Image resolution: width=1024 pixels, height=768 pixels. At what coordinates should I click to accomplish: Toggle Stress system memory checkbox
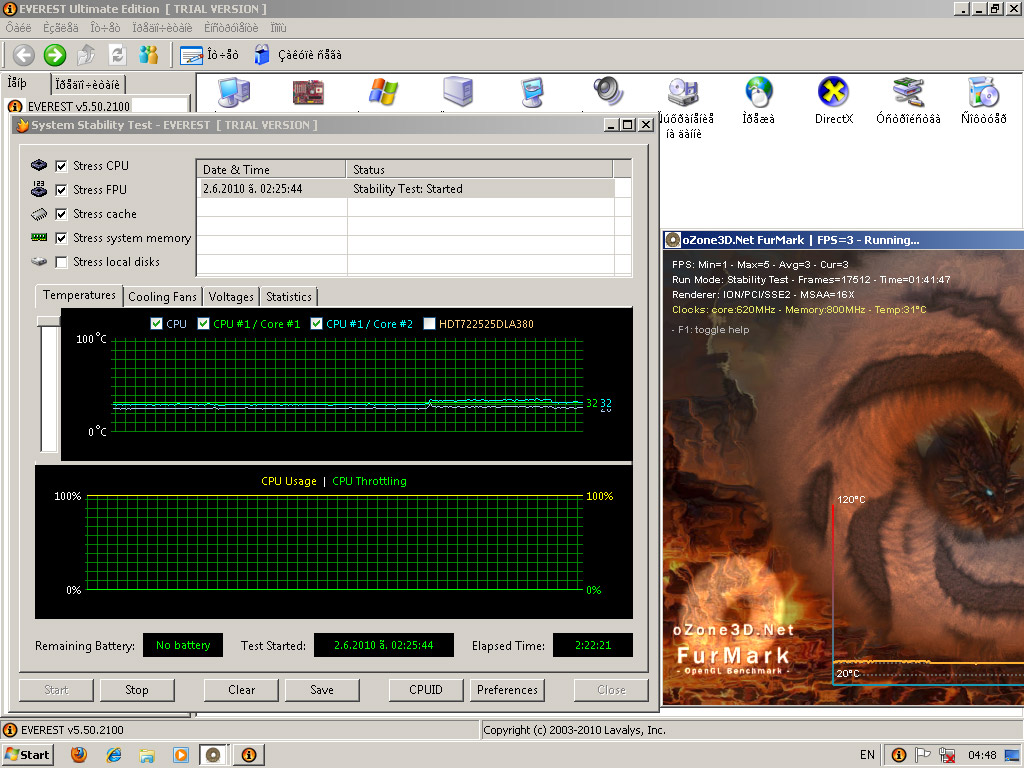(x=61, y=238)
